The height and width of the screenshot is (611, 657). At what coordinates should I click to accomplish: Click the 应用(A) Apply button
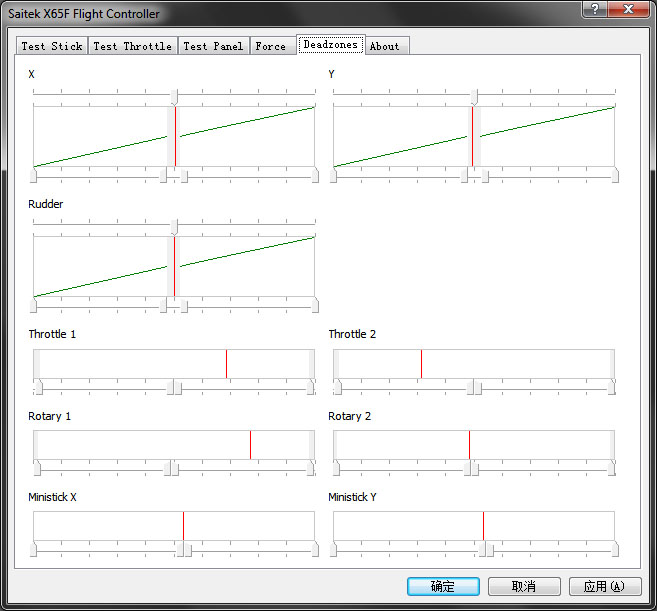point(605,586)
